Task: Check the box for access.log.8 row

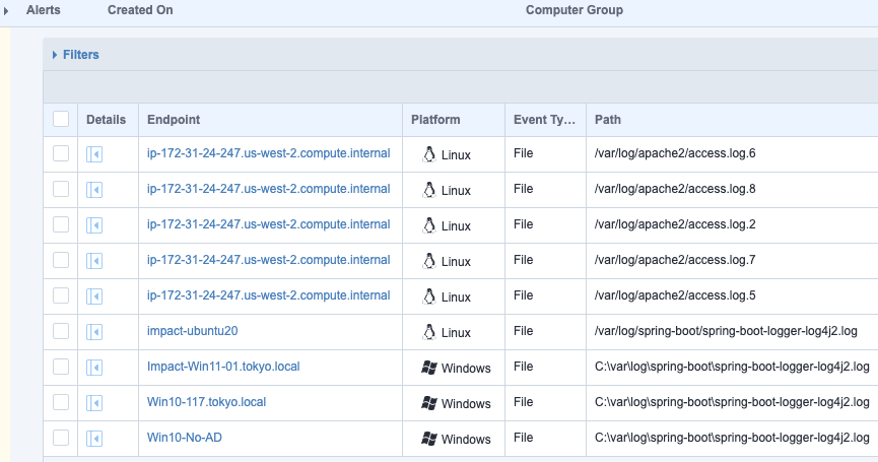Action: 61,189
